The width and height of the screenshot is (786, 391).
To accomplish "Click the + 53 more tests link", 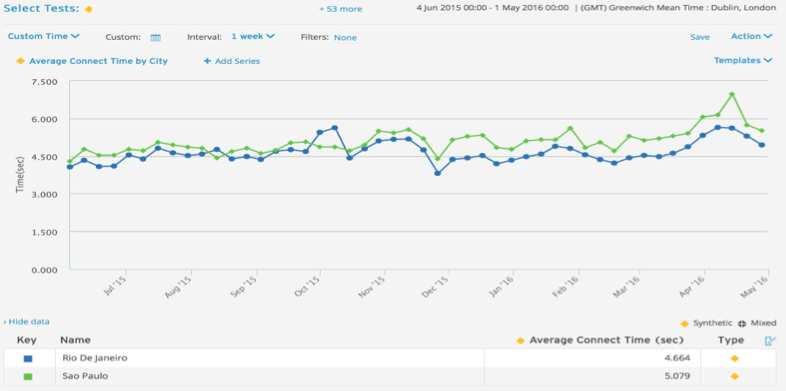I will point(341,9).
